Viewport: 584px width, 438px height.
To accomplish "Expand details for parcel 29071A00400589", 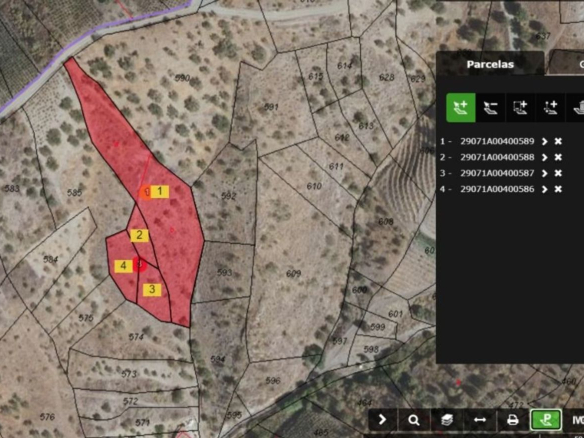I will click(545, 142).
